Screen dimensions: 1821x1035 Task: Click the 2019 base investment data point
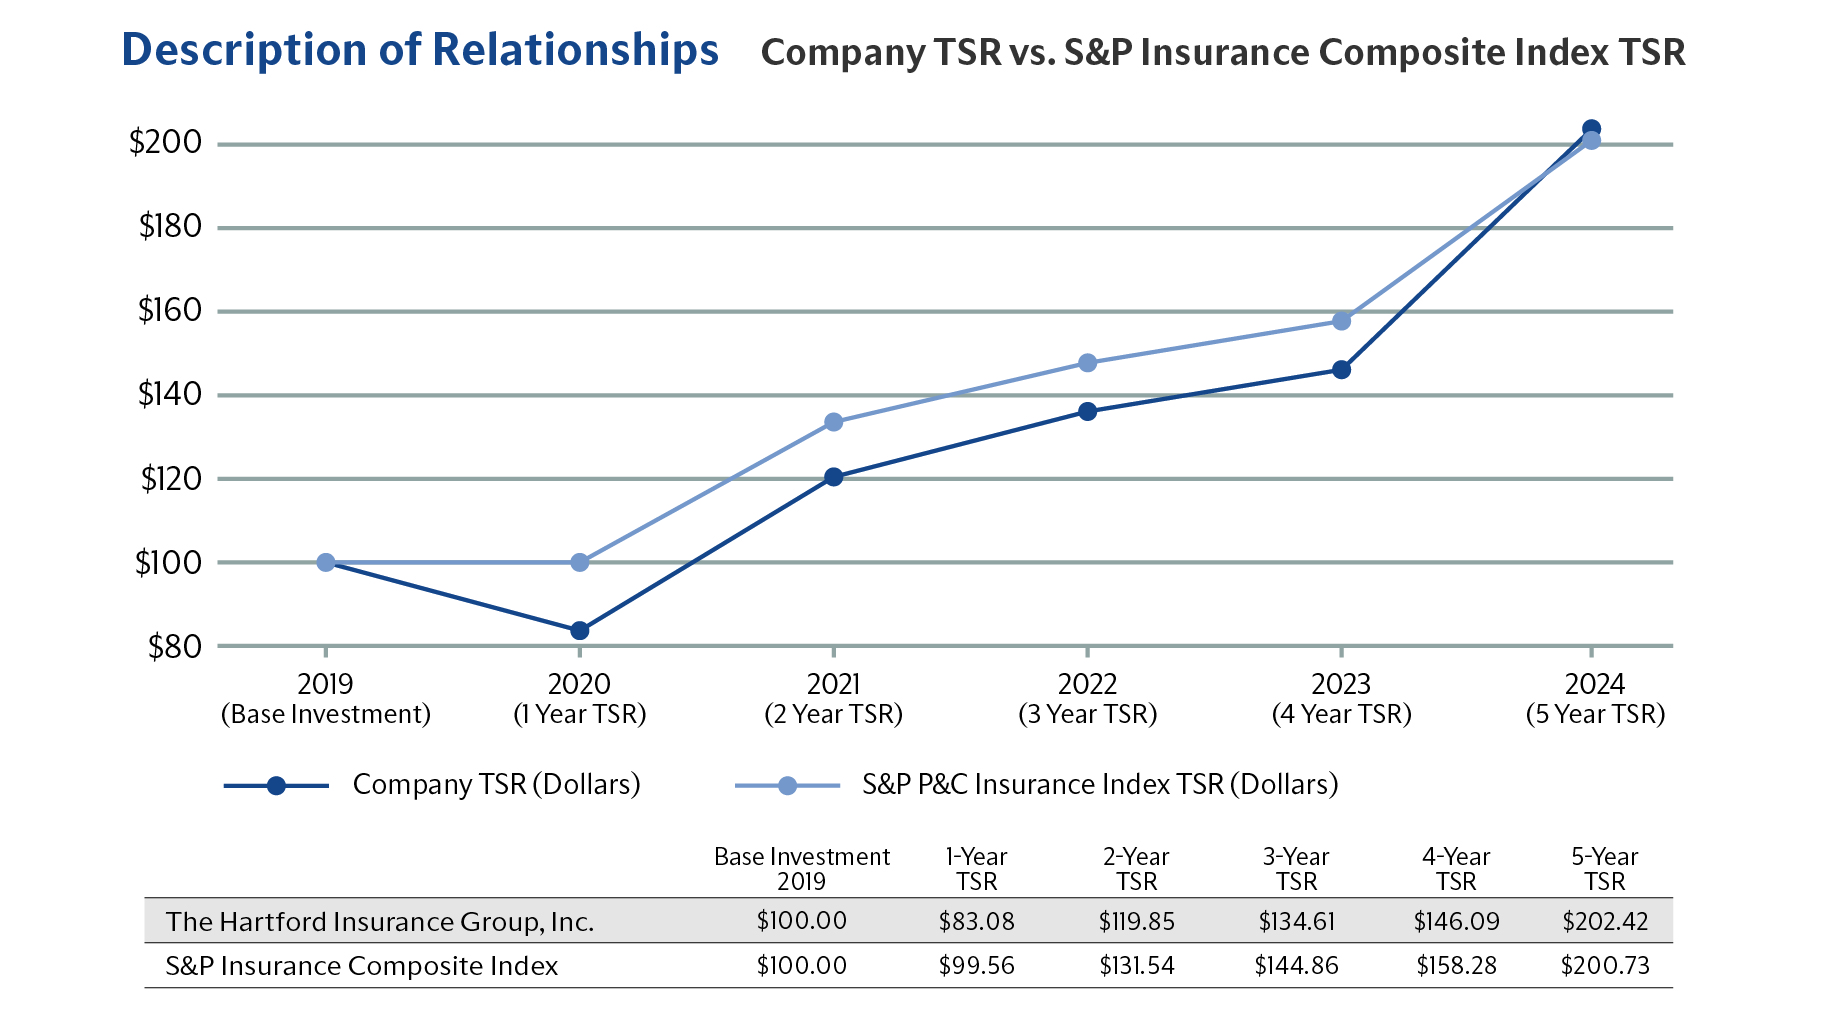point(325,563)
